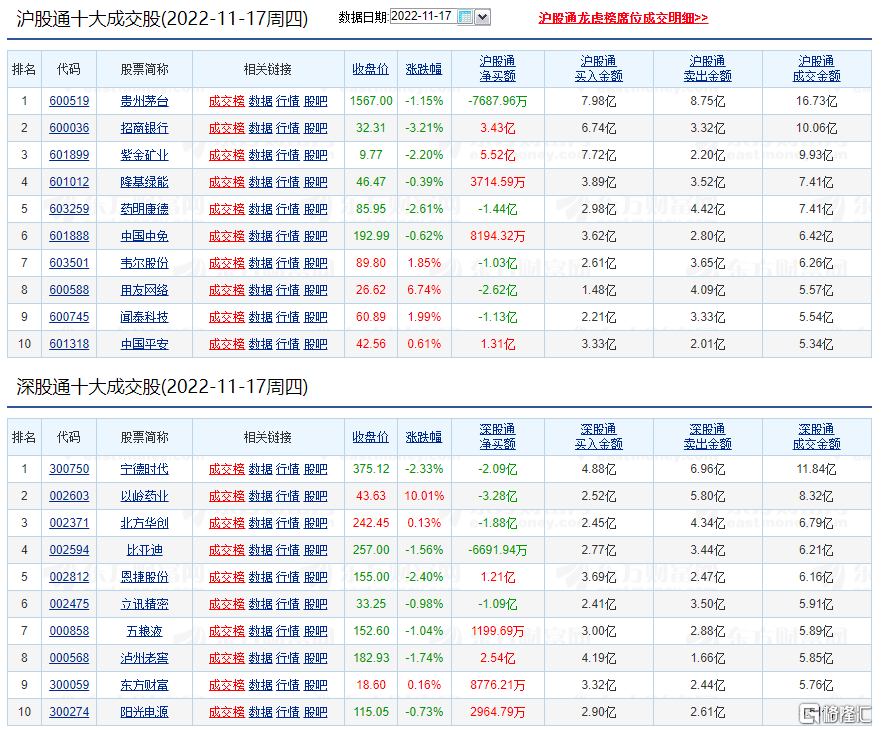The image size is (879, 732).
Task: Open stock code 600519 link
Action: tap(69, 101)
